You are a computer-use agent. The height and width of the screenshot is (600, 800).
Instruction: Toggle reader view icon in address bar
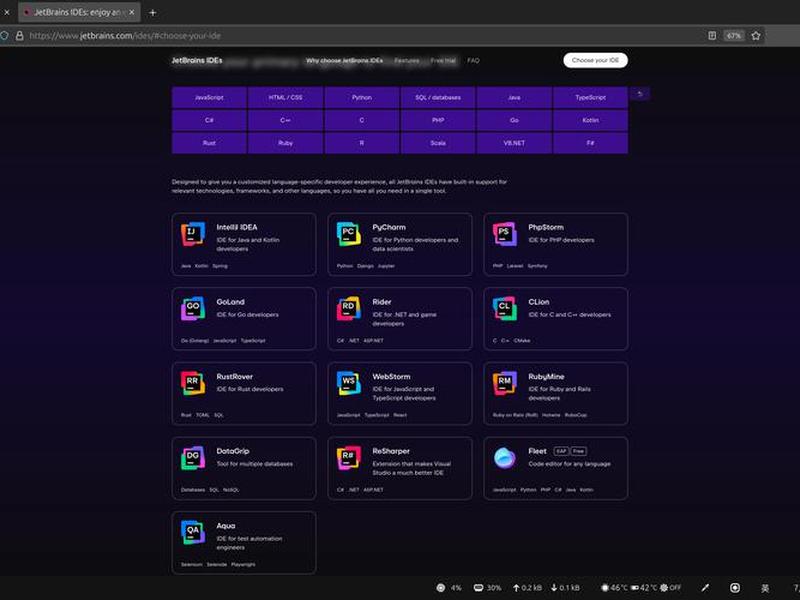(712, 36)
